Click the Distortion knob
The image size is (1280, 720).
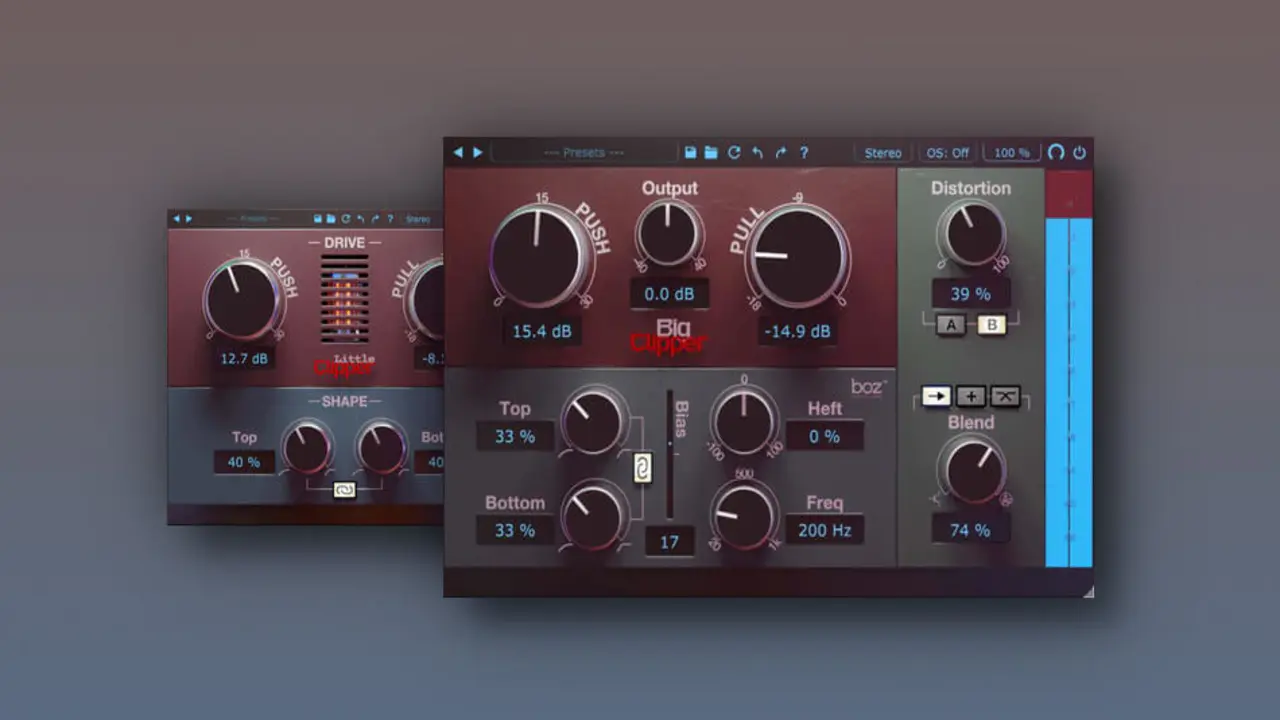pos(971,233)
